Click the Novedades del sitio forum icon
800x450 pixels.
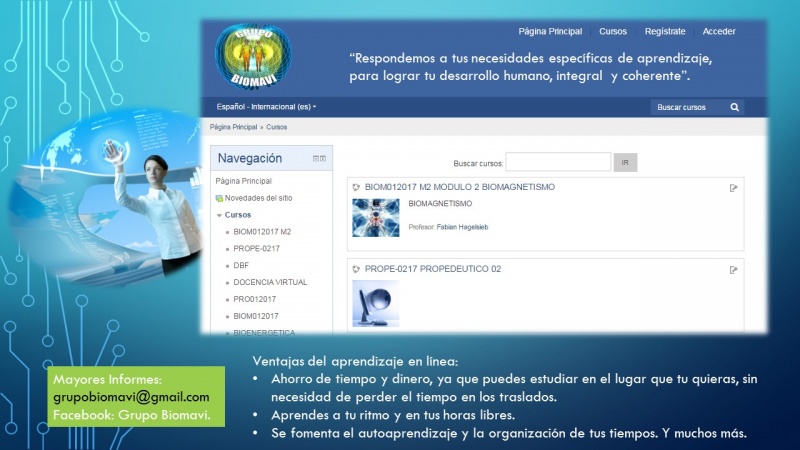(219, 198)
